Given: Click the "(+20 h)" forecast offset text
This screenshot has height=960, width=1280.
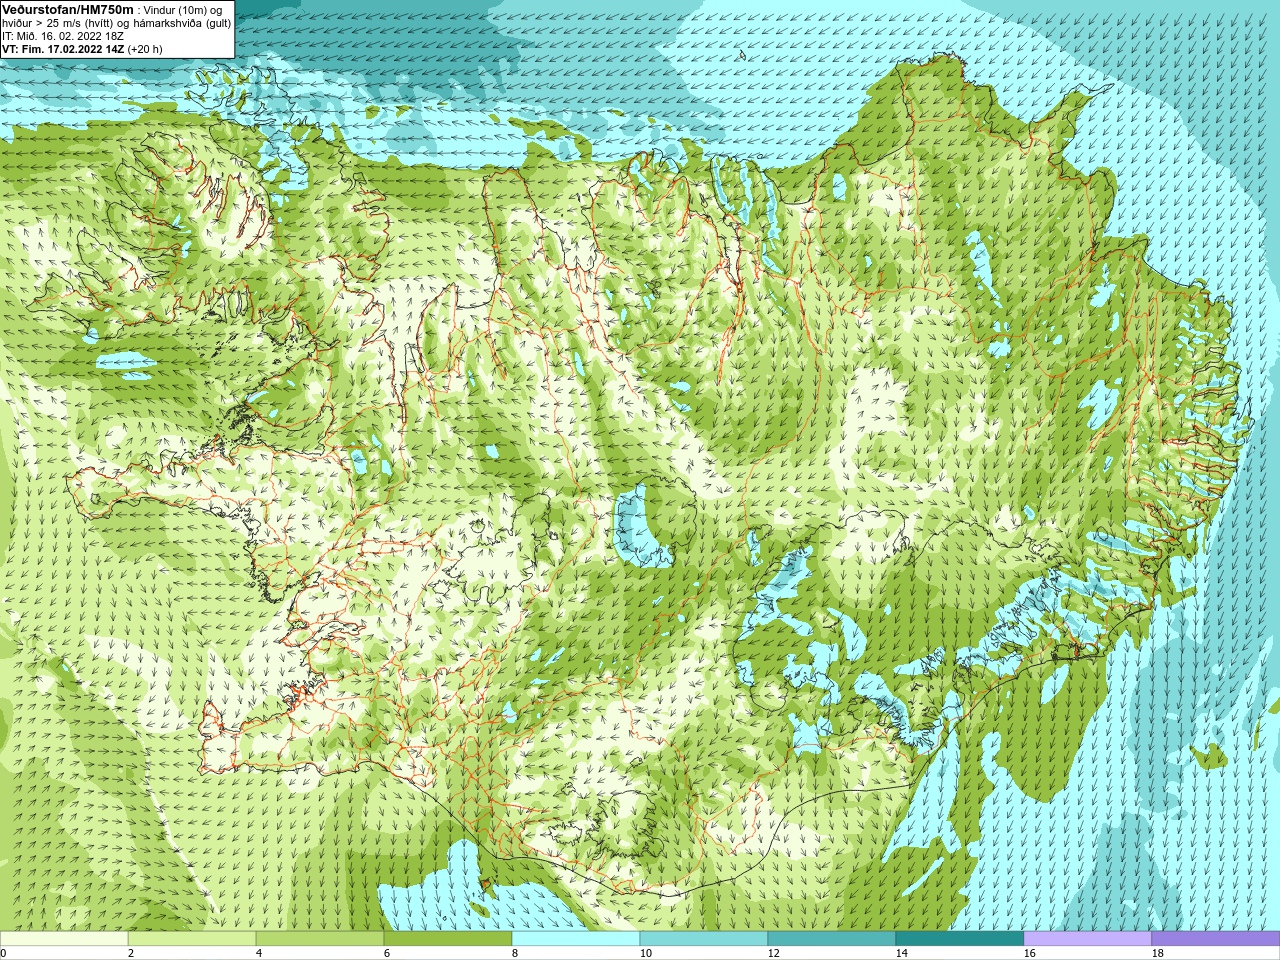Looking at the screenshot, I should point(145,49).
